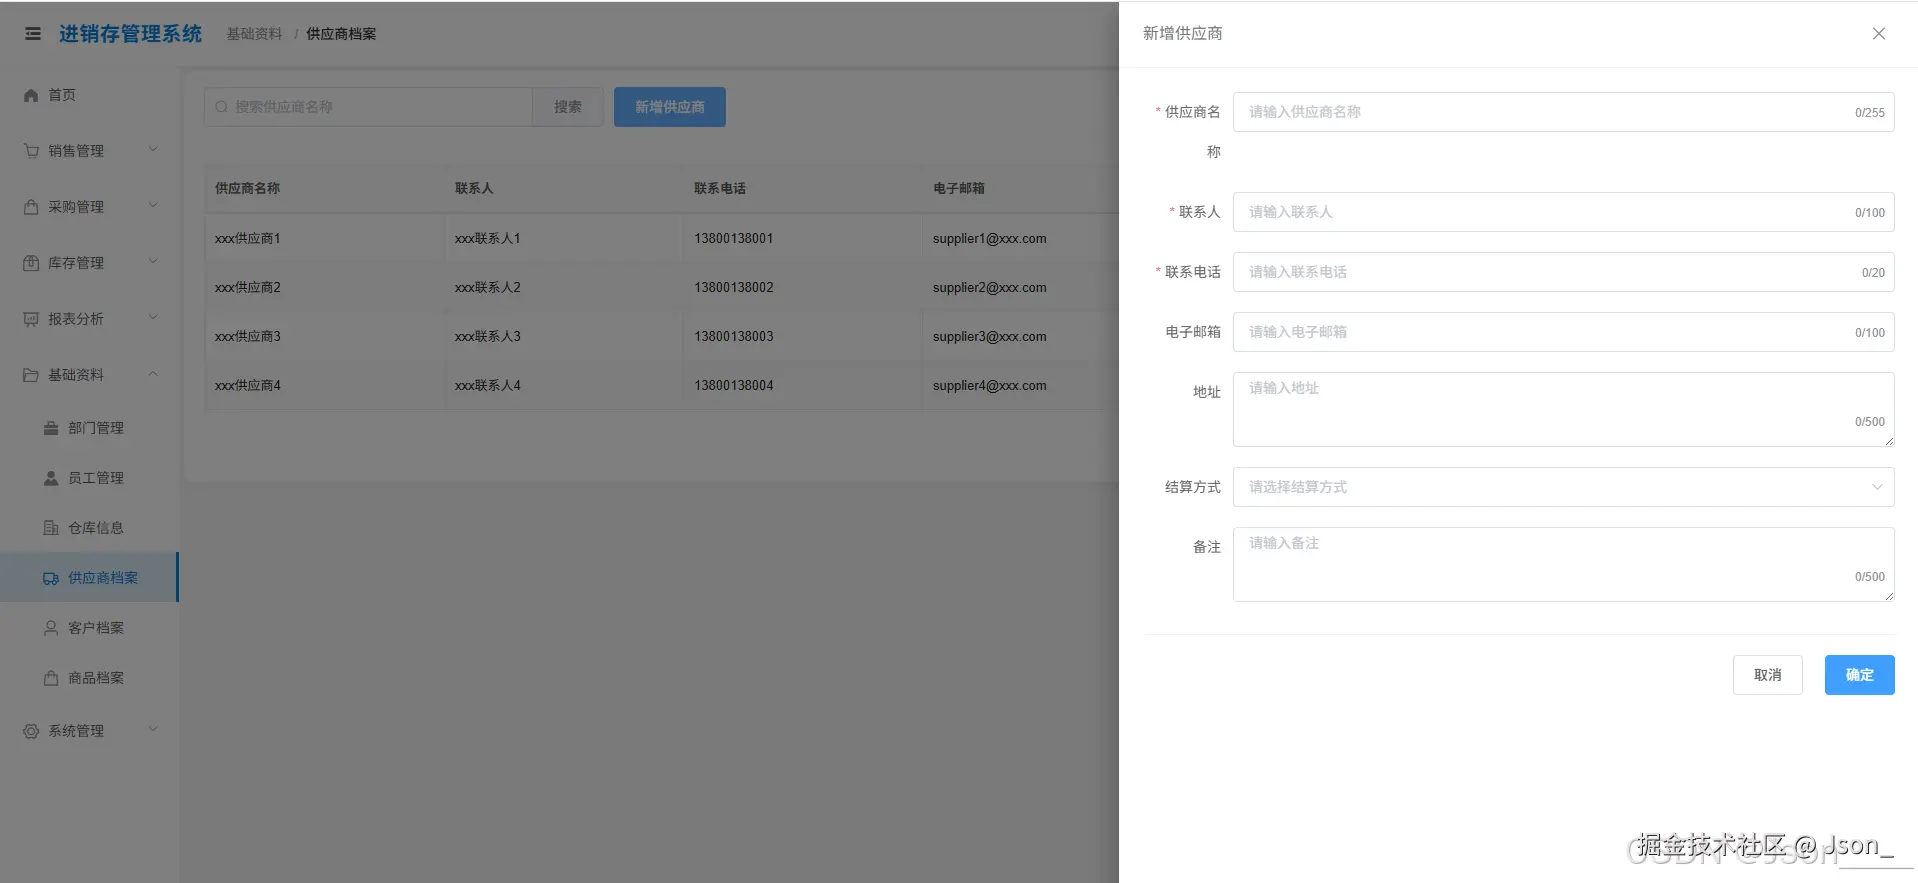1918x883 pixels.
Task: Click the shopping cart icon for 销售管理
Action: (x=31, y=151)
